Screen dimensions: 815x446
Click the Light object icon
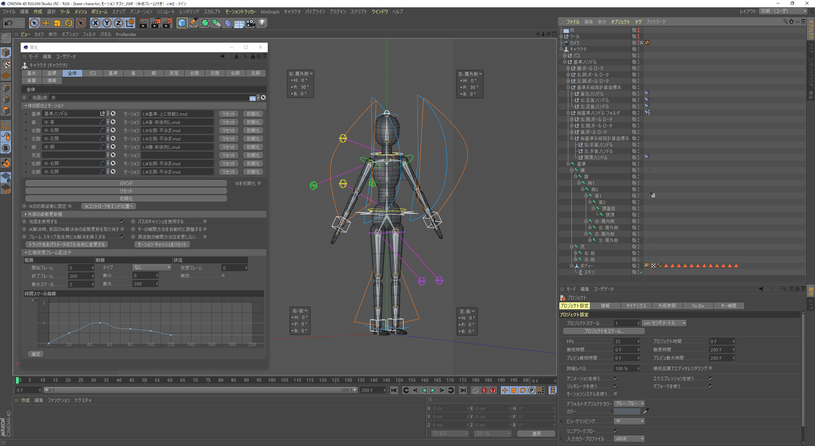click(x=262, y=23)
